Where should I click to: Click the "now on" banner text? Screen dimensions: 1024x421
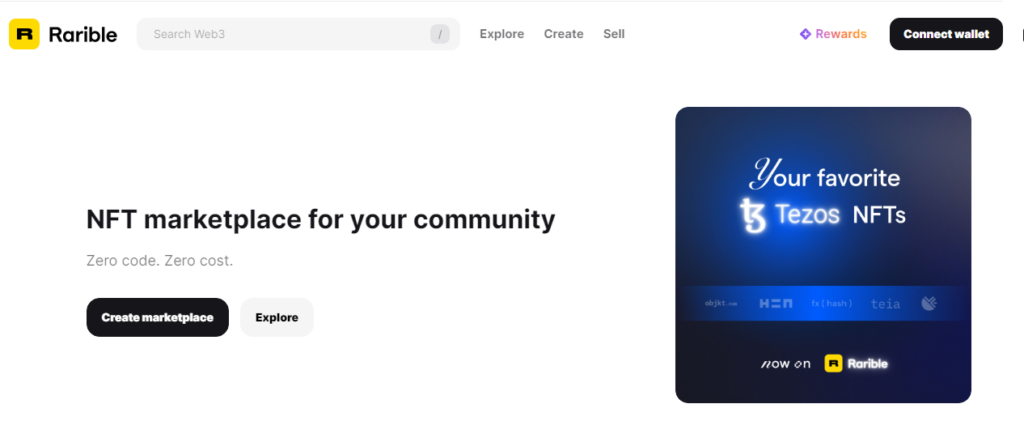786,364
